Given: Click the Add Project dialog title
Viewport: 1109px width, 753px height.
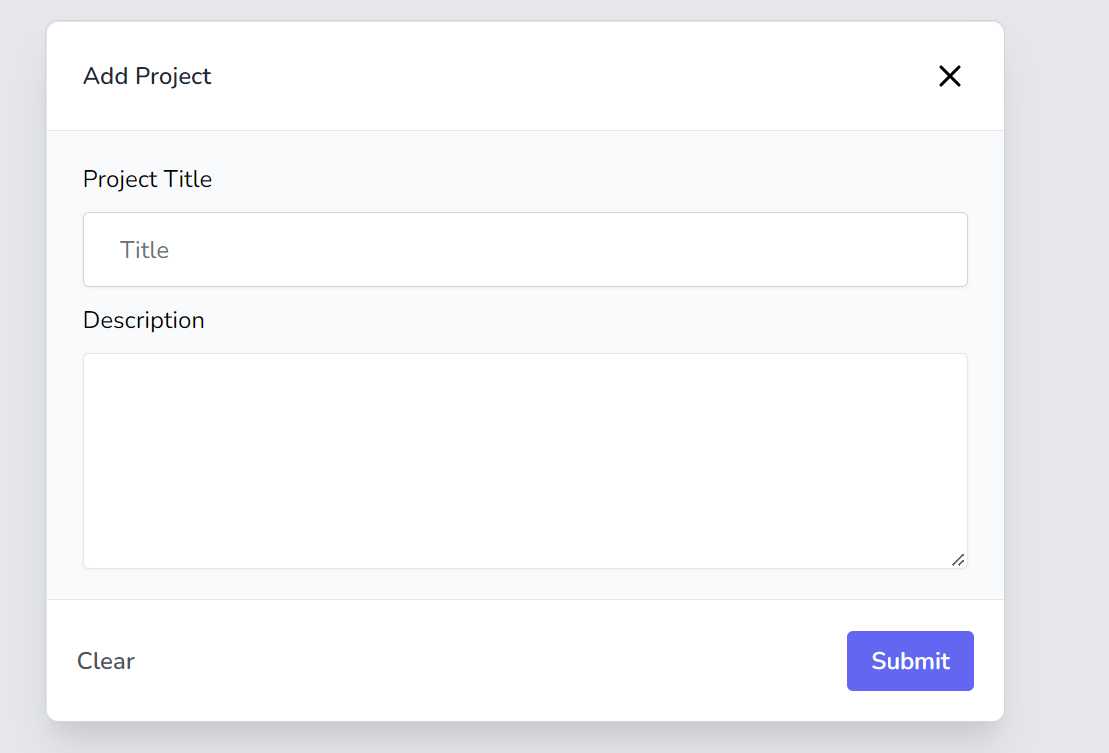Looking at the screenshot, I should [x=147, y=76].
